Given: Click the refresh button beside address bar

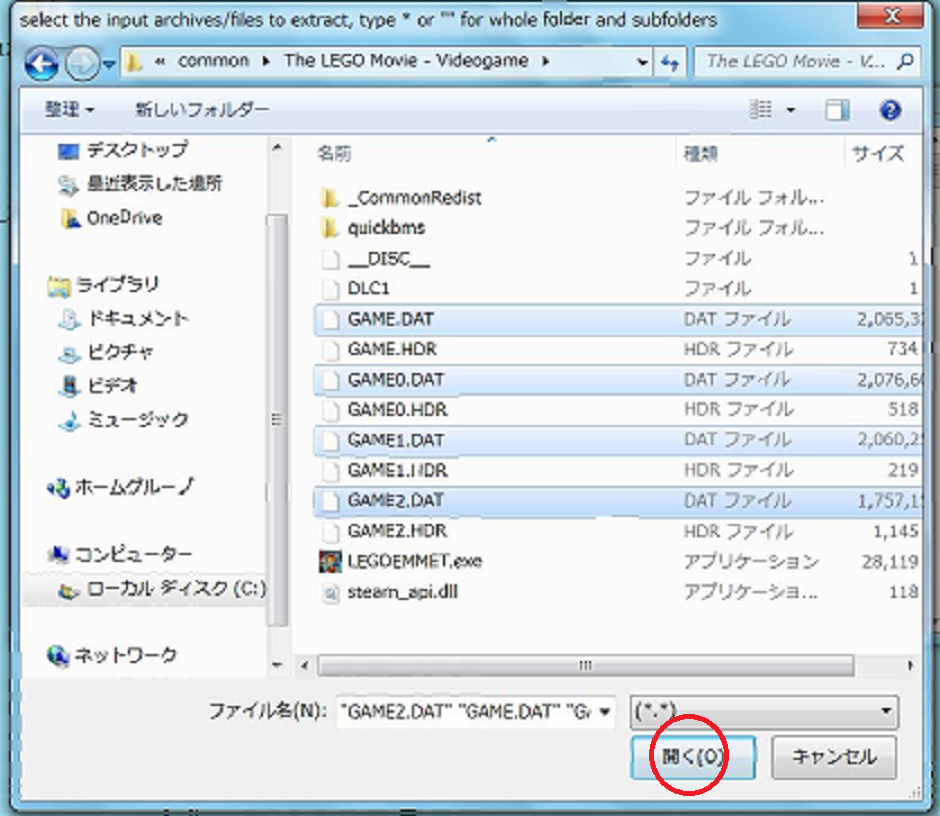Looking at the screenshot, I should (x=670, y=62).
